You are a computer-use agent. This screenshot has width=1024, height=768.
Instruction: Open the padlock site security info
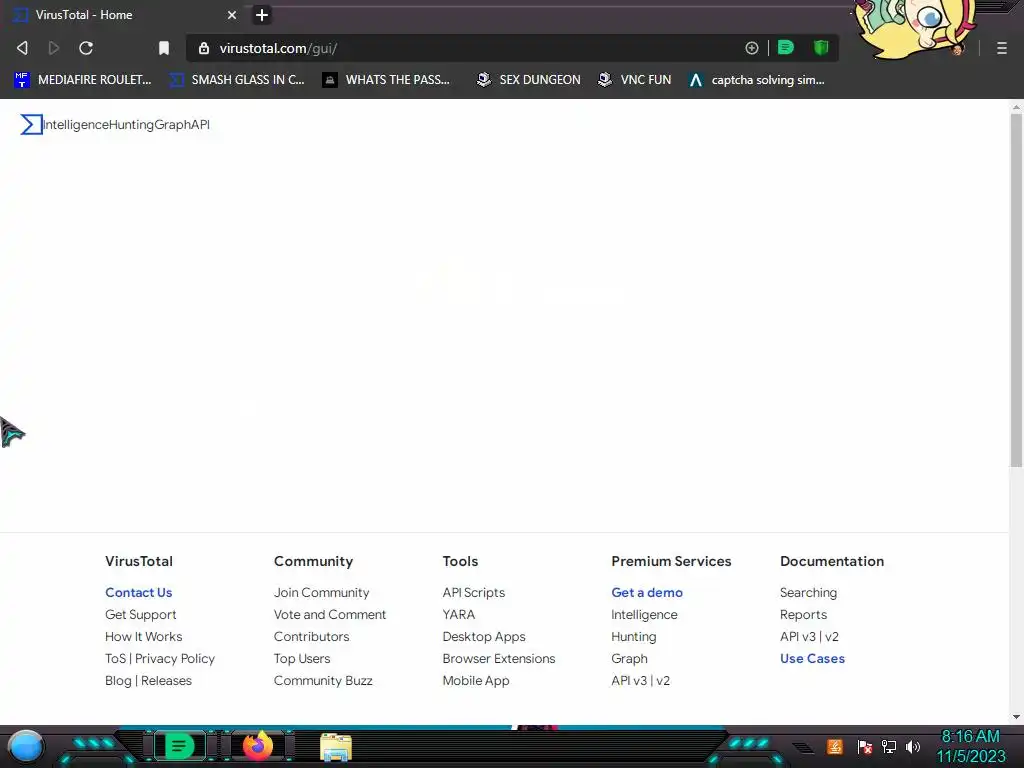click(x=204, y=48)
